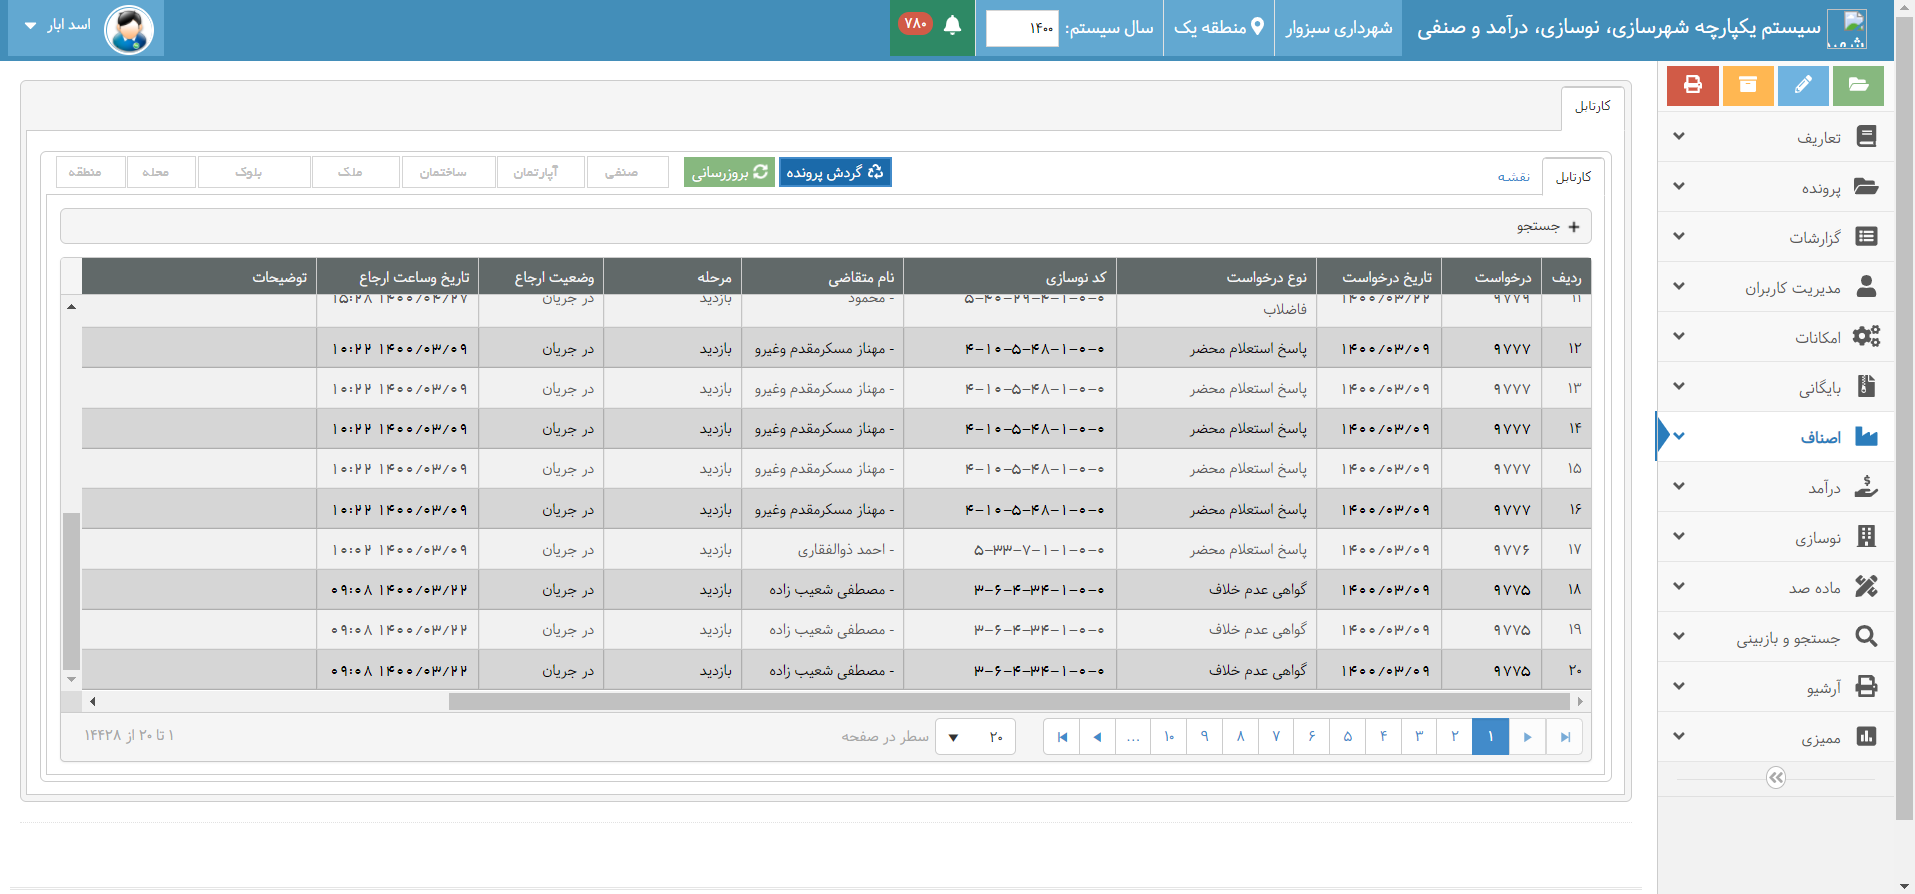Go to page ۲ in pagination
The height and width of the screenshot is (894, 1915).
[x=1454, y=737]
